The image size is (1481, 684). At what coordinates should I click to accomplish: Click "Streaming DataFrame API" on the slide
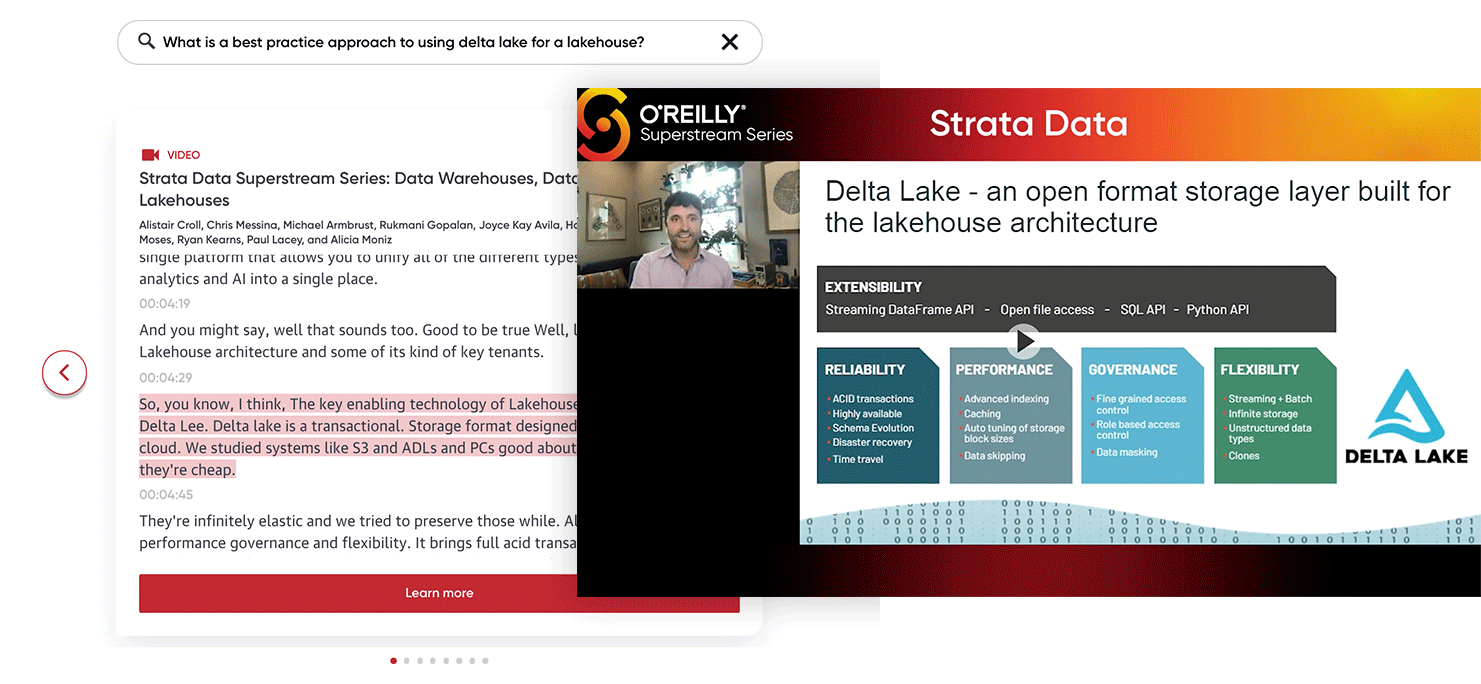(x=899, y=310)
